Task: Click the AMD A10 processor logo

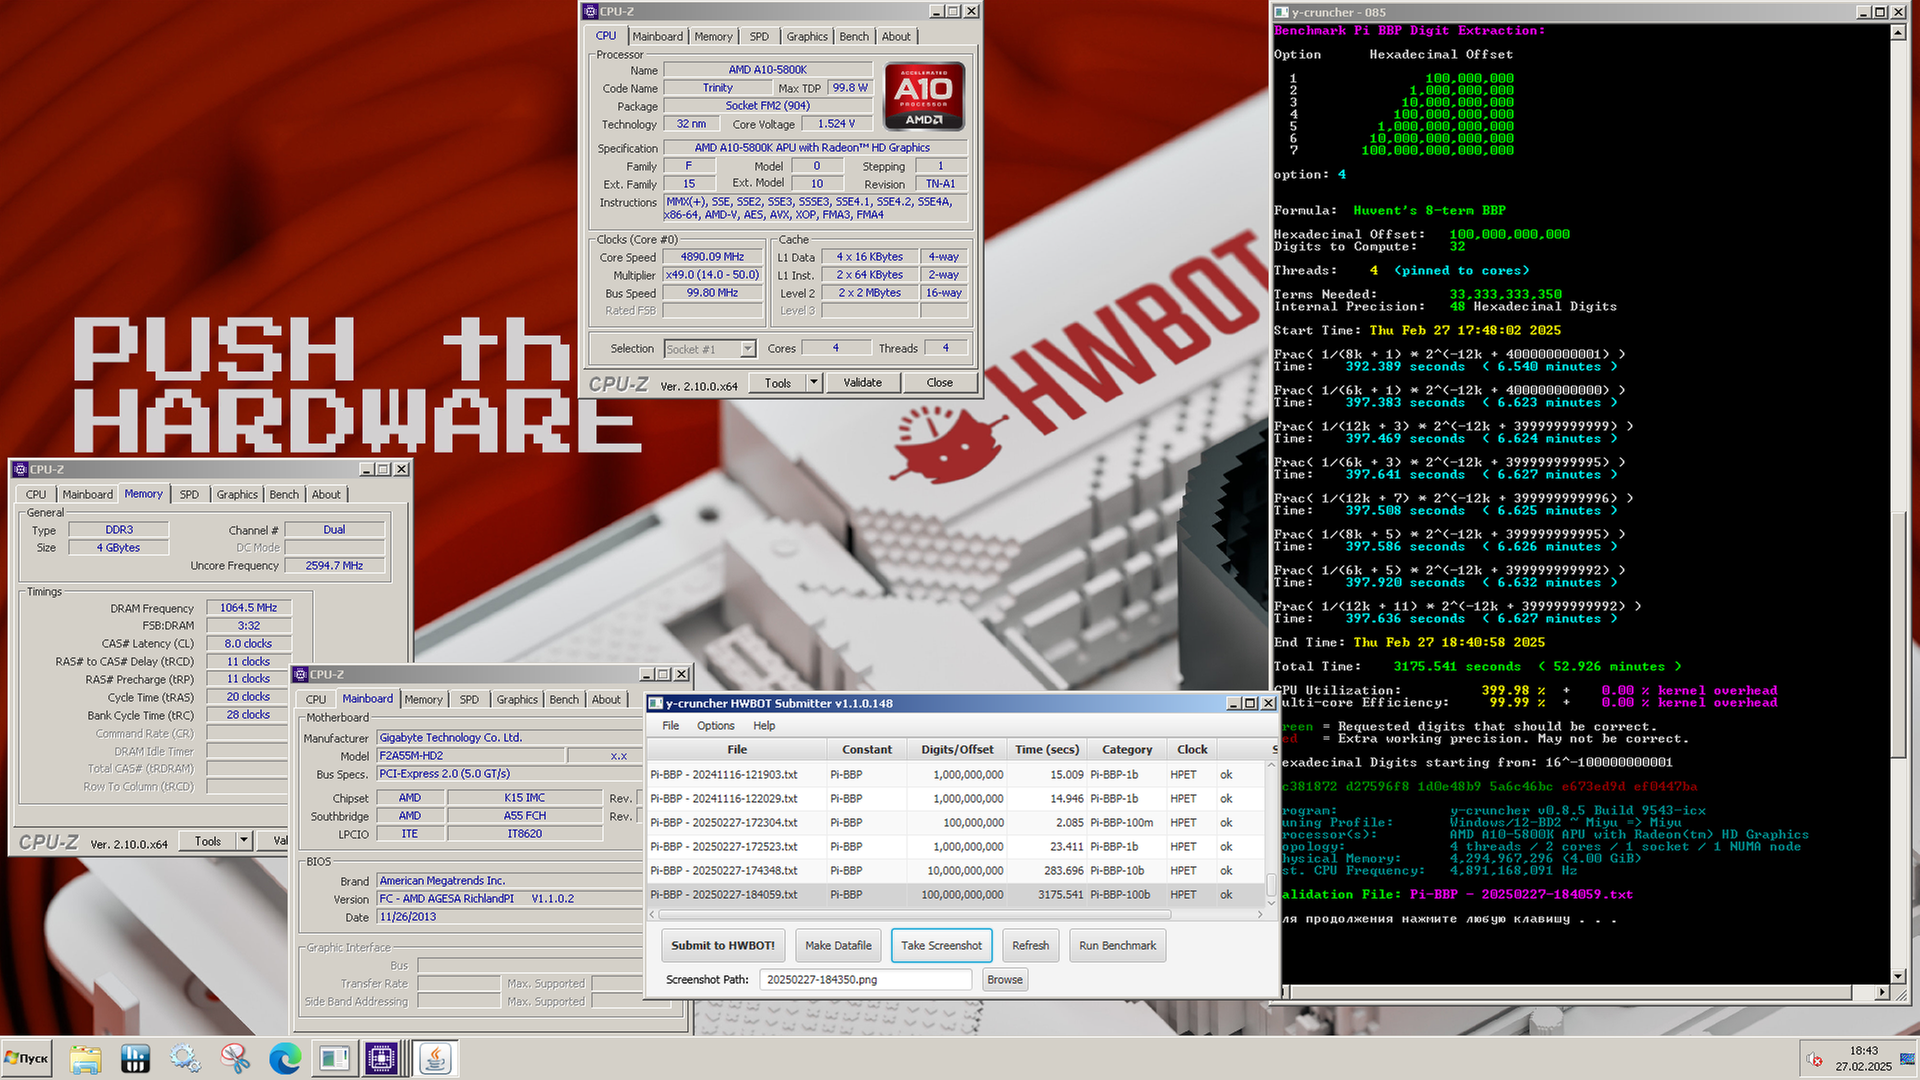Action: click(x=924, y=96)
